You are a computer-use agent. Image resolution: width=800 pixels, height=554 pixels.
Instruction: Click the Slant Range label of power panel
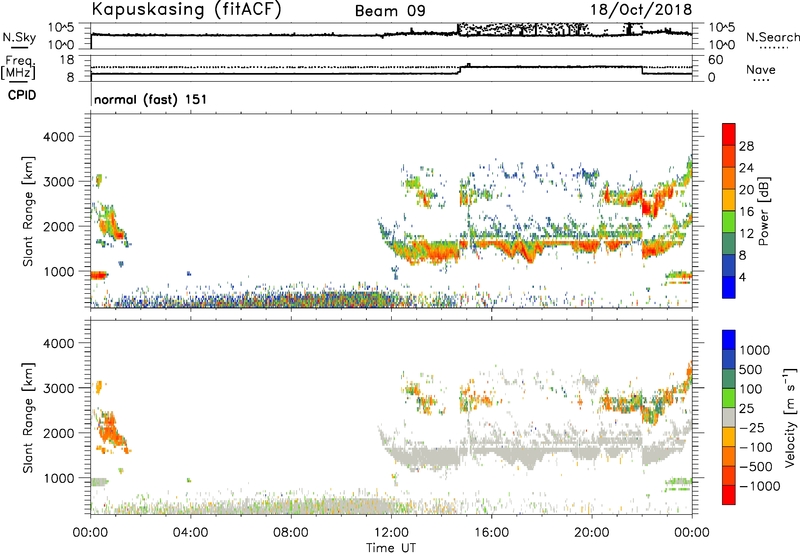pos(28,211)
